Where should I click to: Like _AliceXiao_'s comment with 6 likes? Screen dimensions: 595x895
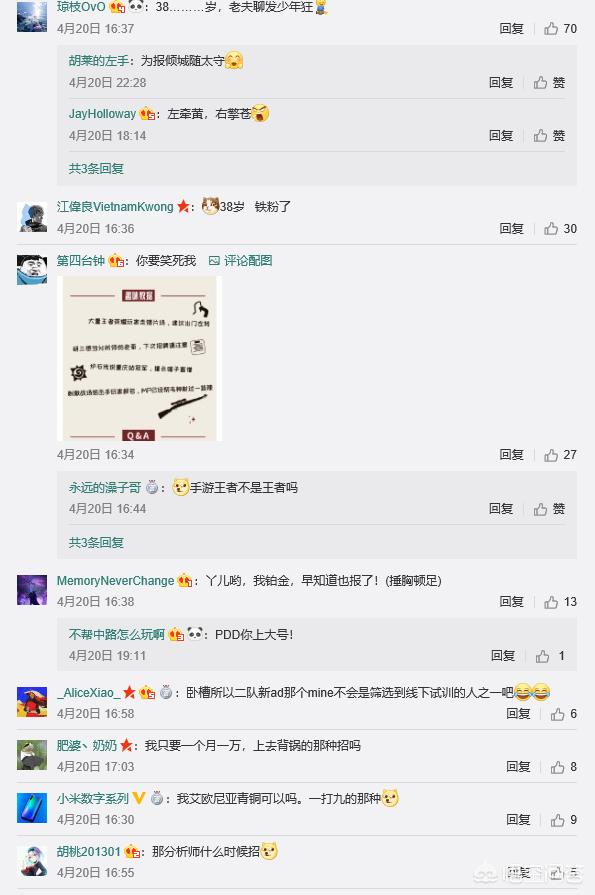pyautogui.click(x=564, y=714)
